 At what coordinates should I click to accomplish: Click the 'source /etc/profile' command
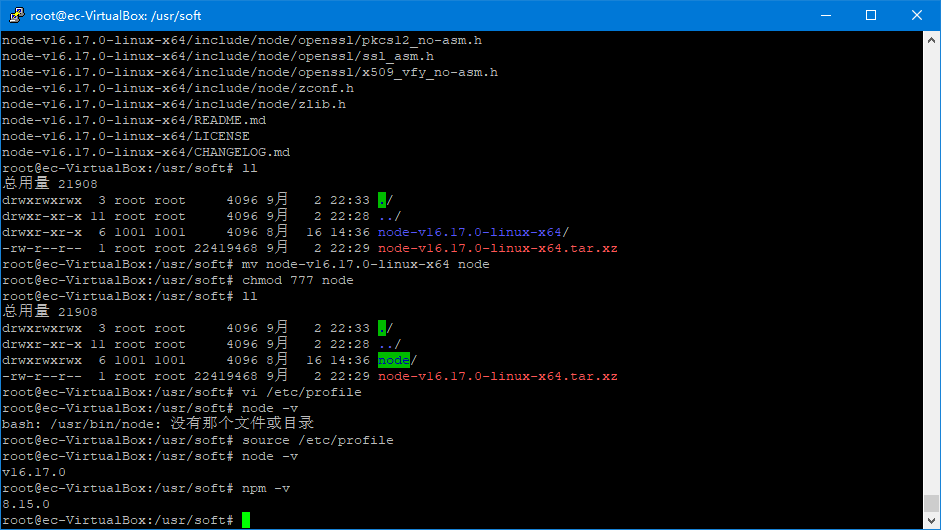pos(317,441)
